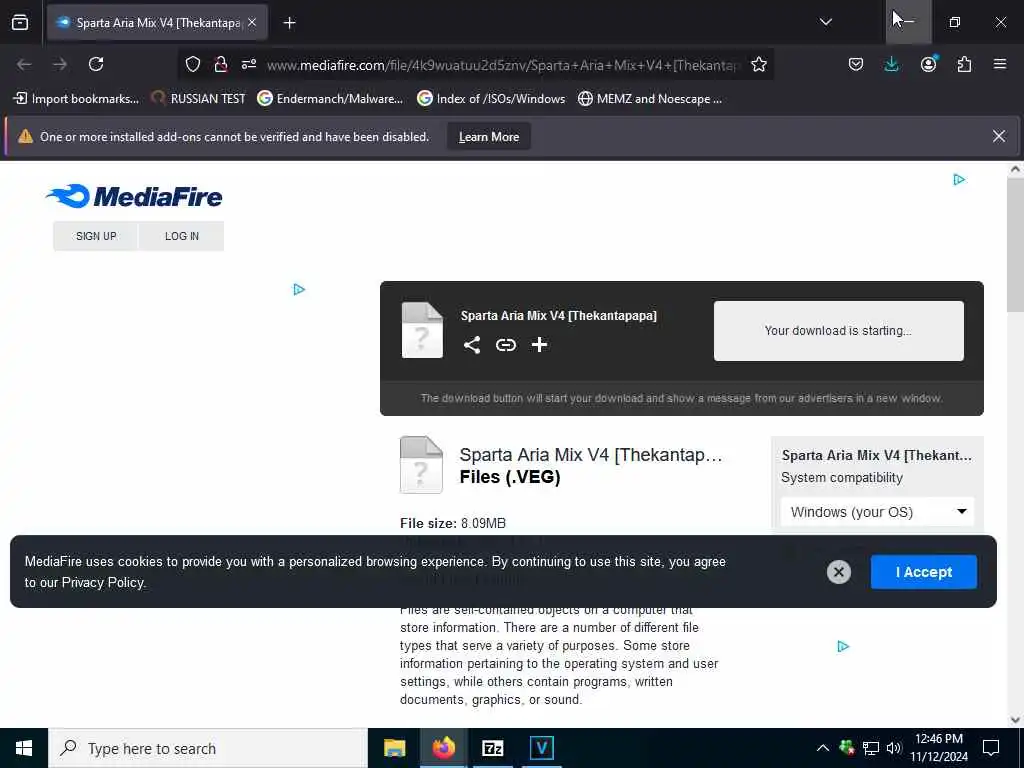Screen dimensions: 1024x768
Task: Open File Explorer from taskbar
Action: tap(394, 748)
